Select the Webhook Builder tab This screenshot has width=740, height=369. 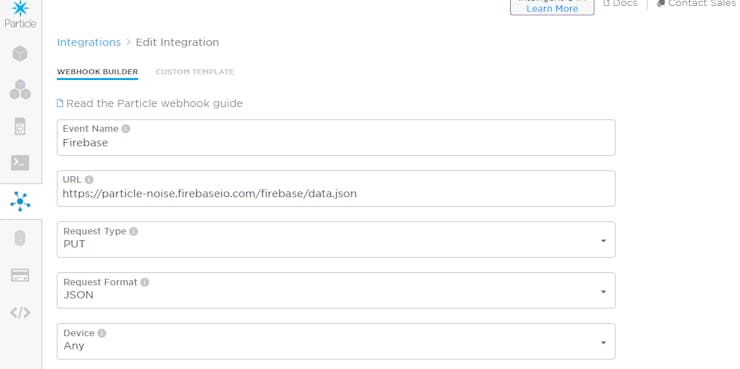coord(97,72)
